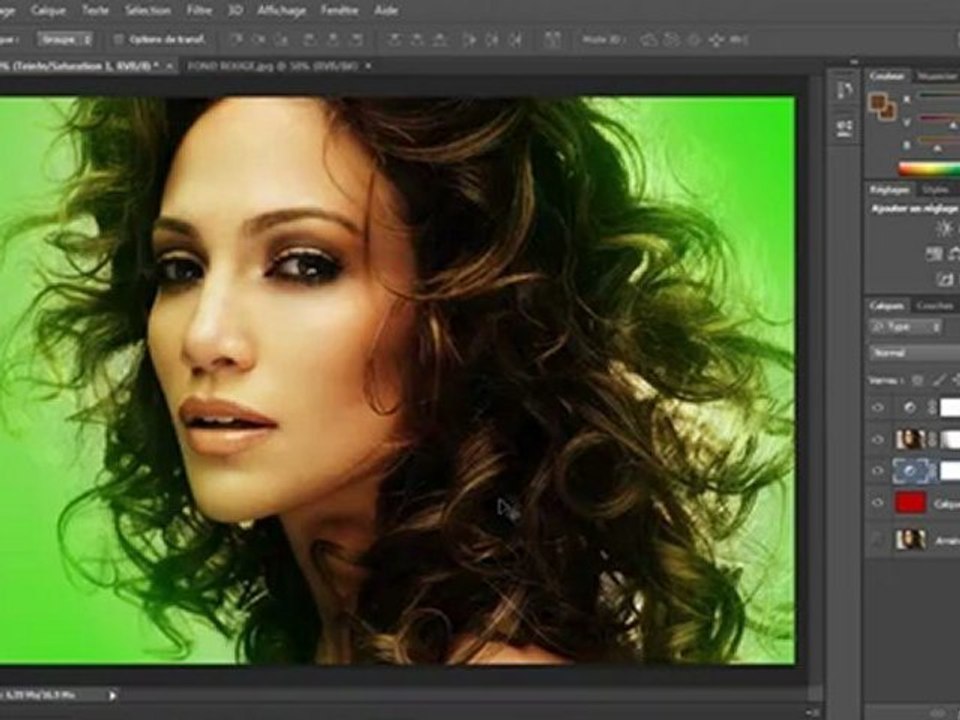The width and height of the screenshot is (960, 720).
Task: Close the Teinte/Saturation document tab
Action: (170, 66)
